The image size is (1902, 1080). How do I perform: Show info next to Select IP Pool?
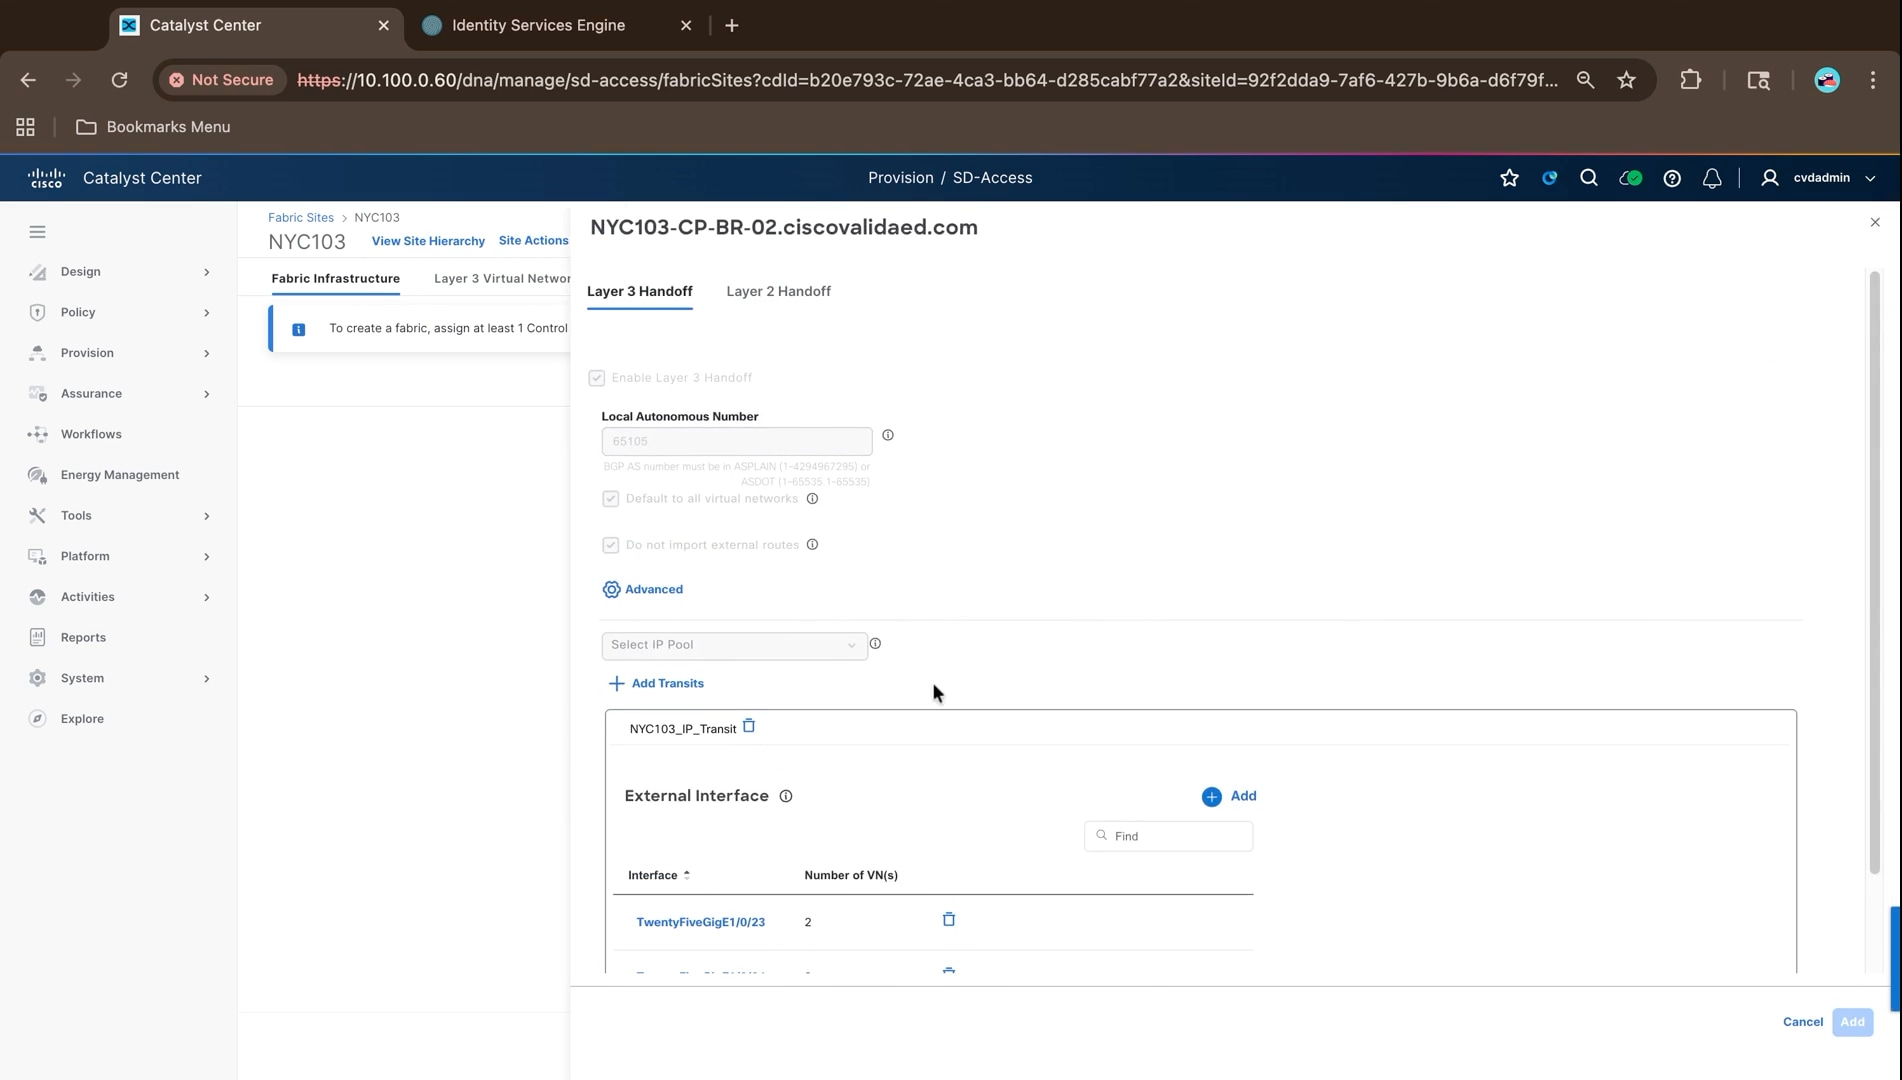pyautogui.click(x=875, y=644)
